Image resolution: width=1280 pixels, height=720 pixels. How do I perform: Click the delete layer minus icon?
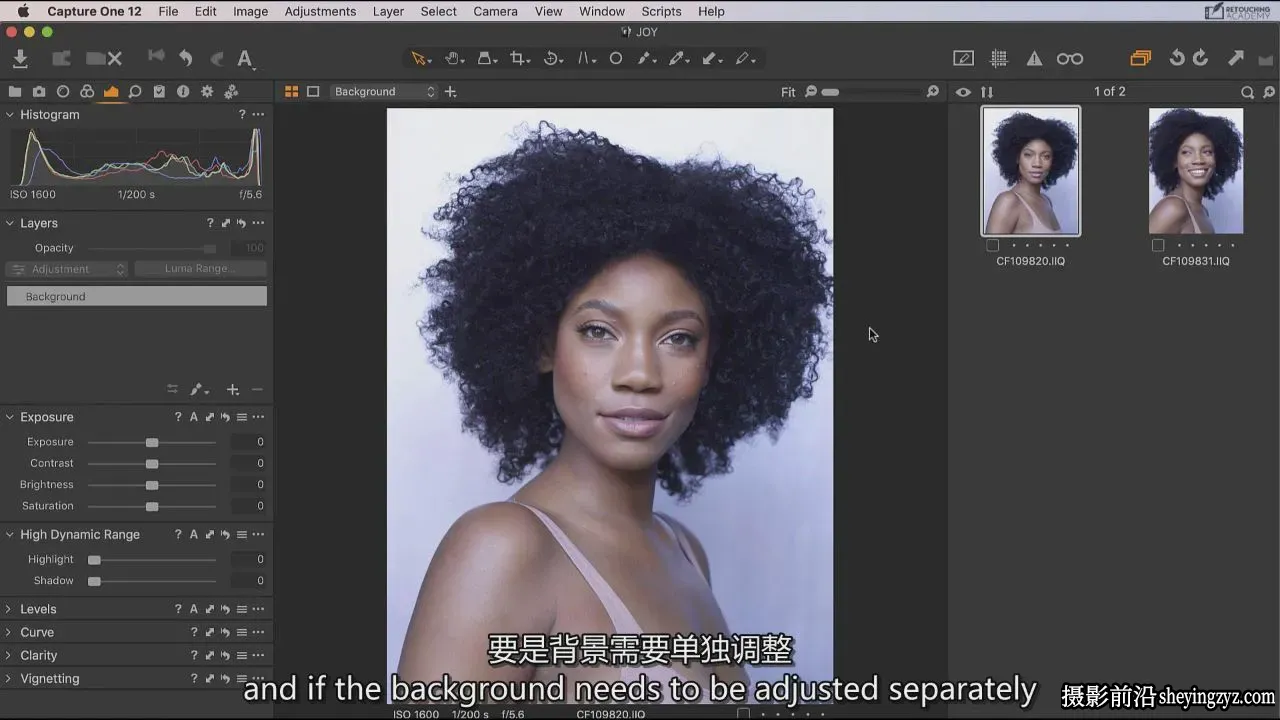[257, 390]
